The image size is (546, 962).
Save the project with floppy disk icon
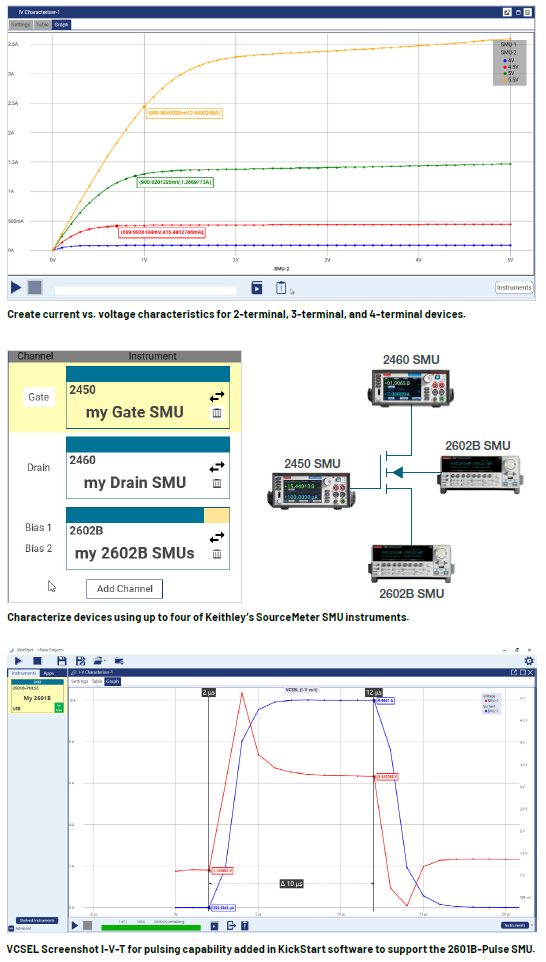61,661
